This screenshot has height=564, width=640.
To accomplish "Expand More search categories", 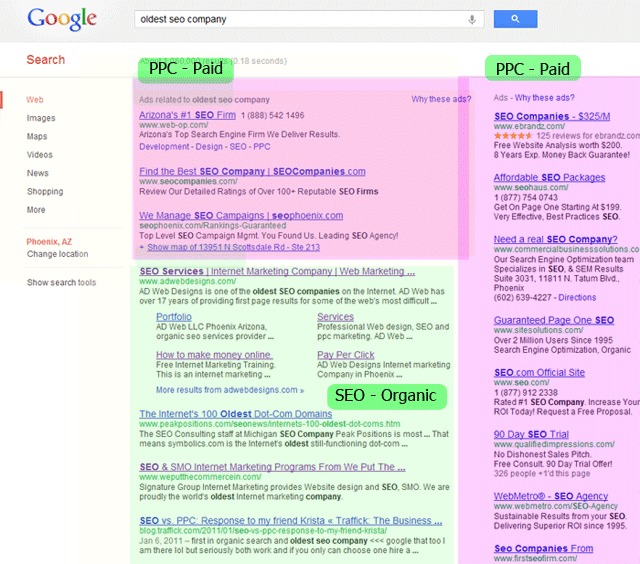I will tap(36, 210).
